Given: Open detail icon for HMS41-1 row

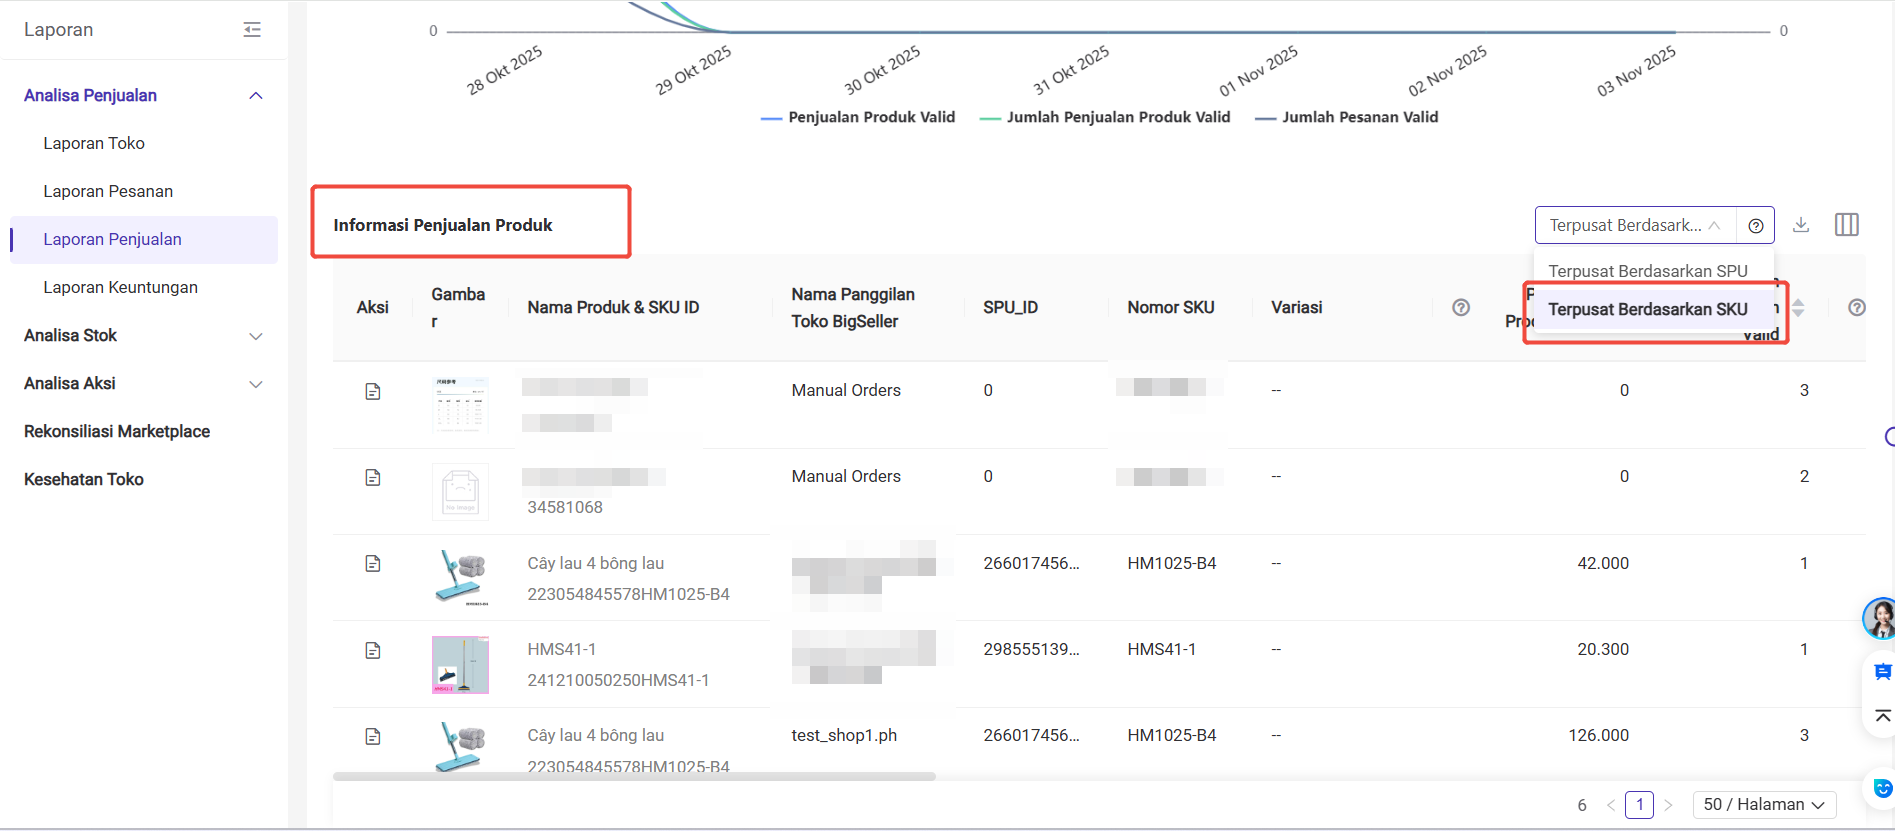Looking at the screenshot, I should coord(373,650).
